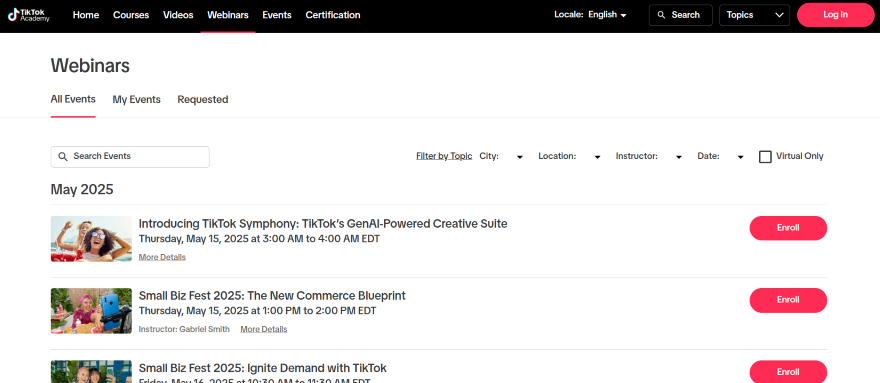Click More Details for New Commerce Blueprint
880x383 pixels.
pos(264,329)
